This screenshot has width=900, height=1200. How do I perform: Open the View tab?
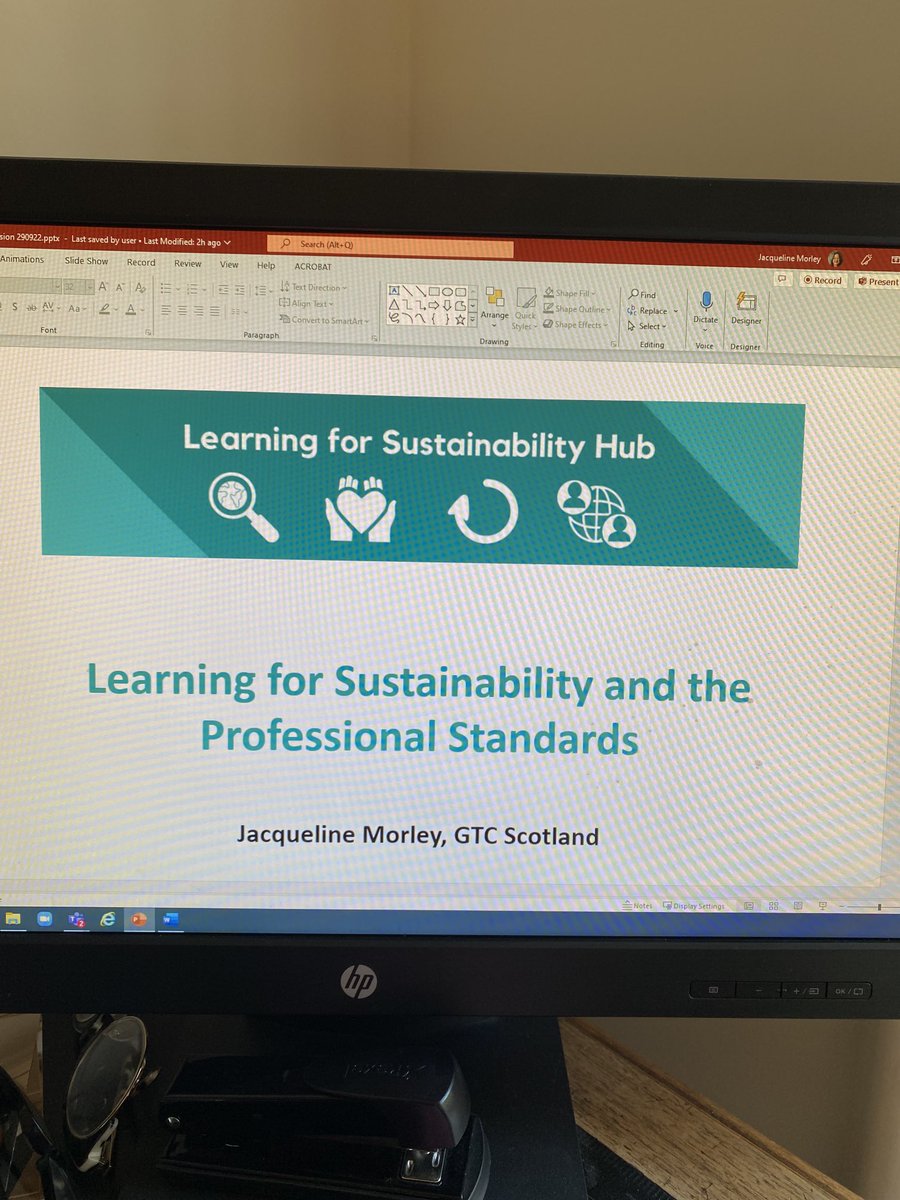(x=229, y=264)
